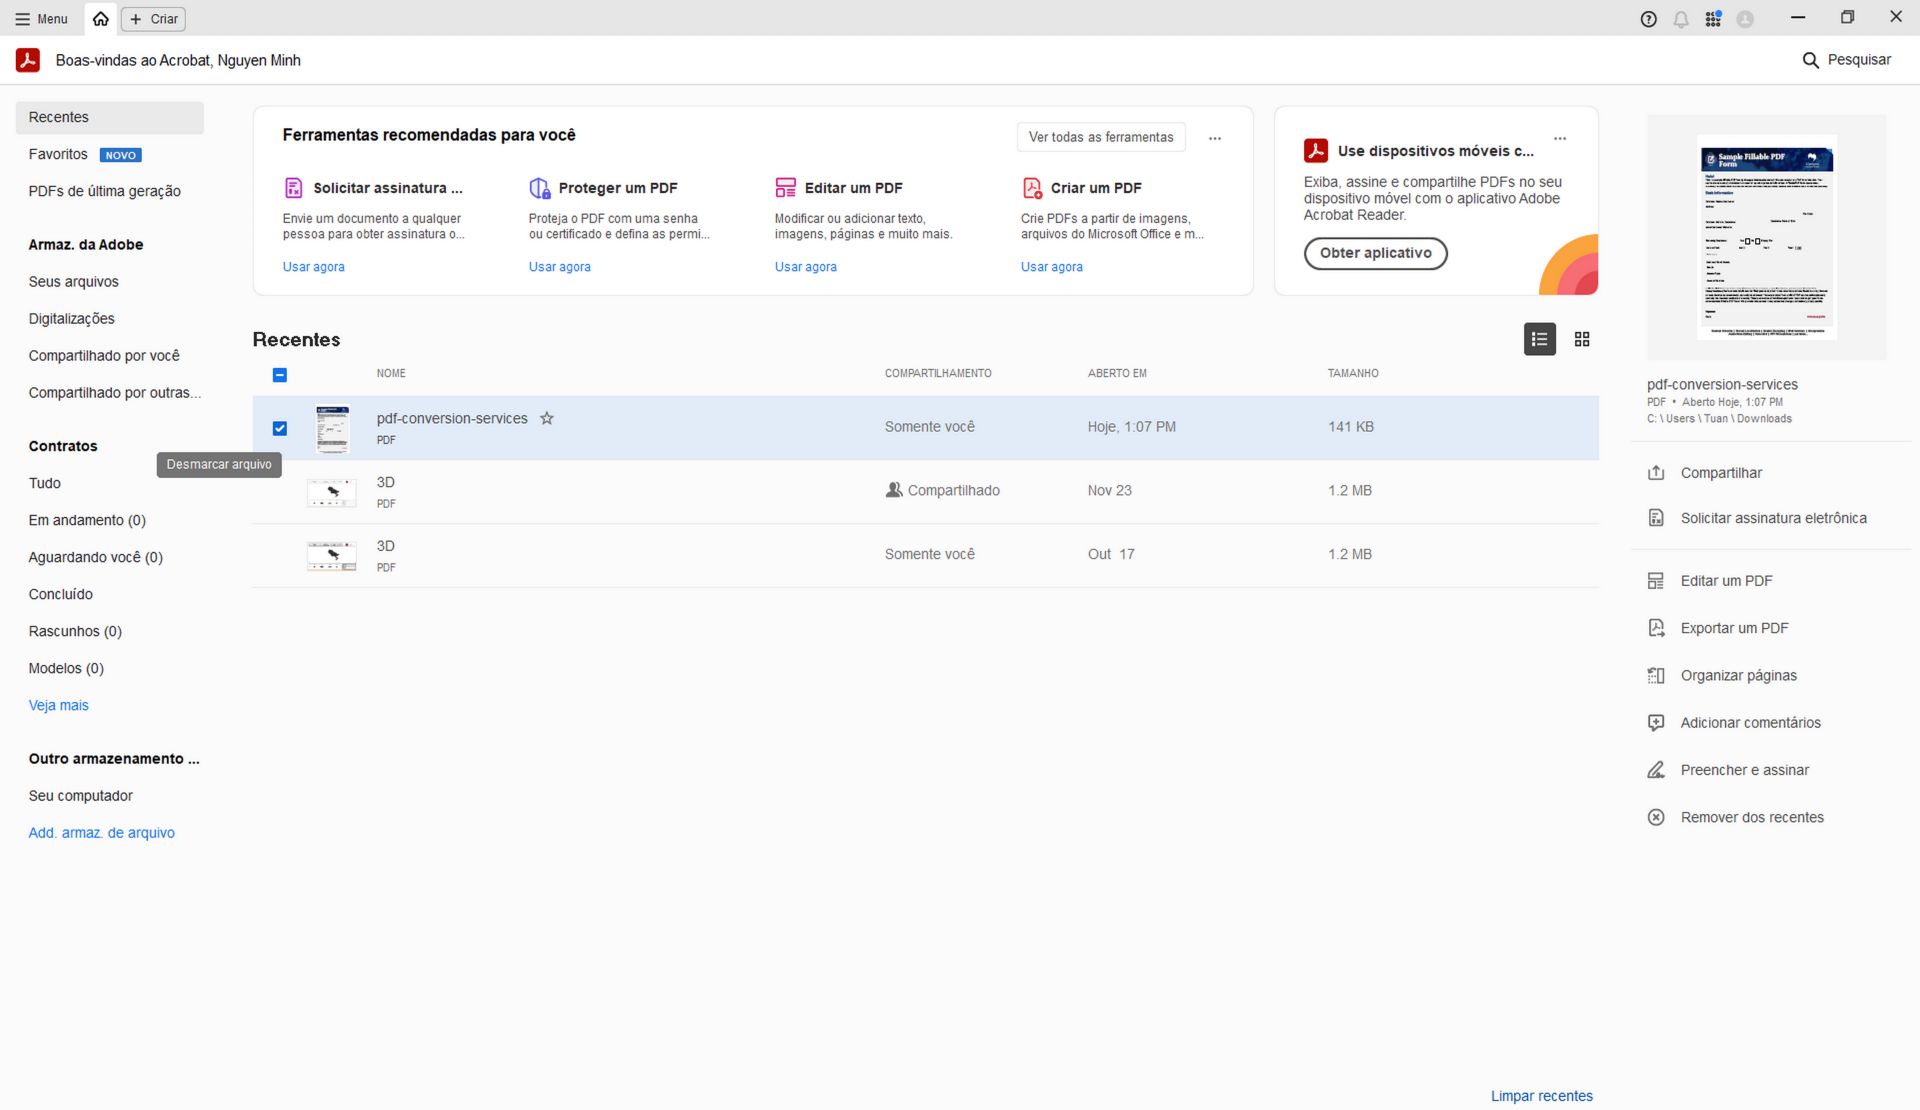
Task: Click Limpar recentes link
Action: pos(1541,1096)
